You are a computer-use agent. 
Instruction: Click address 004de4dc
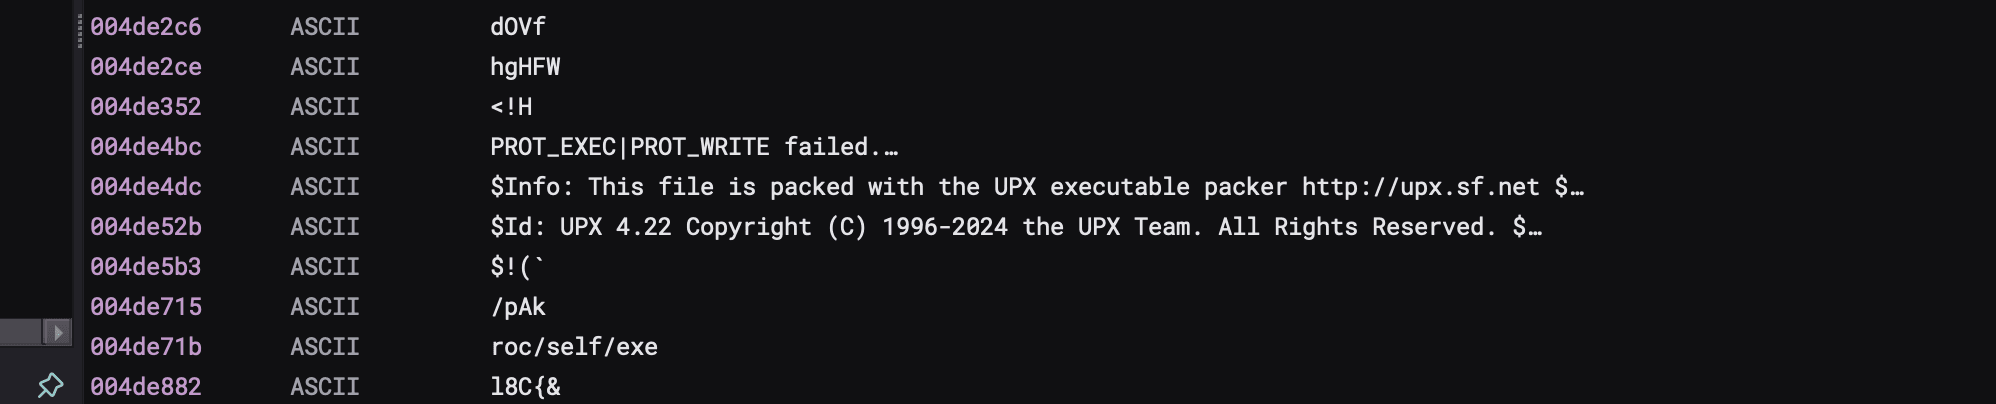pyautogui.click(x=146, y=187)
